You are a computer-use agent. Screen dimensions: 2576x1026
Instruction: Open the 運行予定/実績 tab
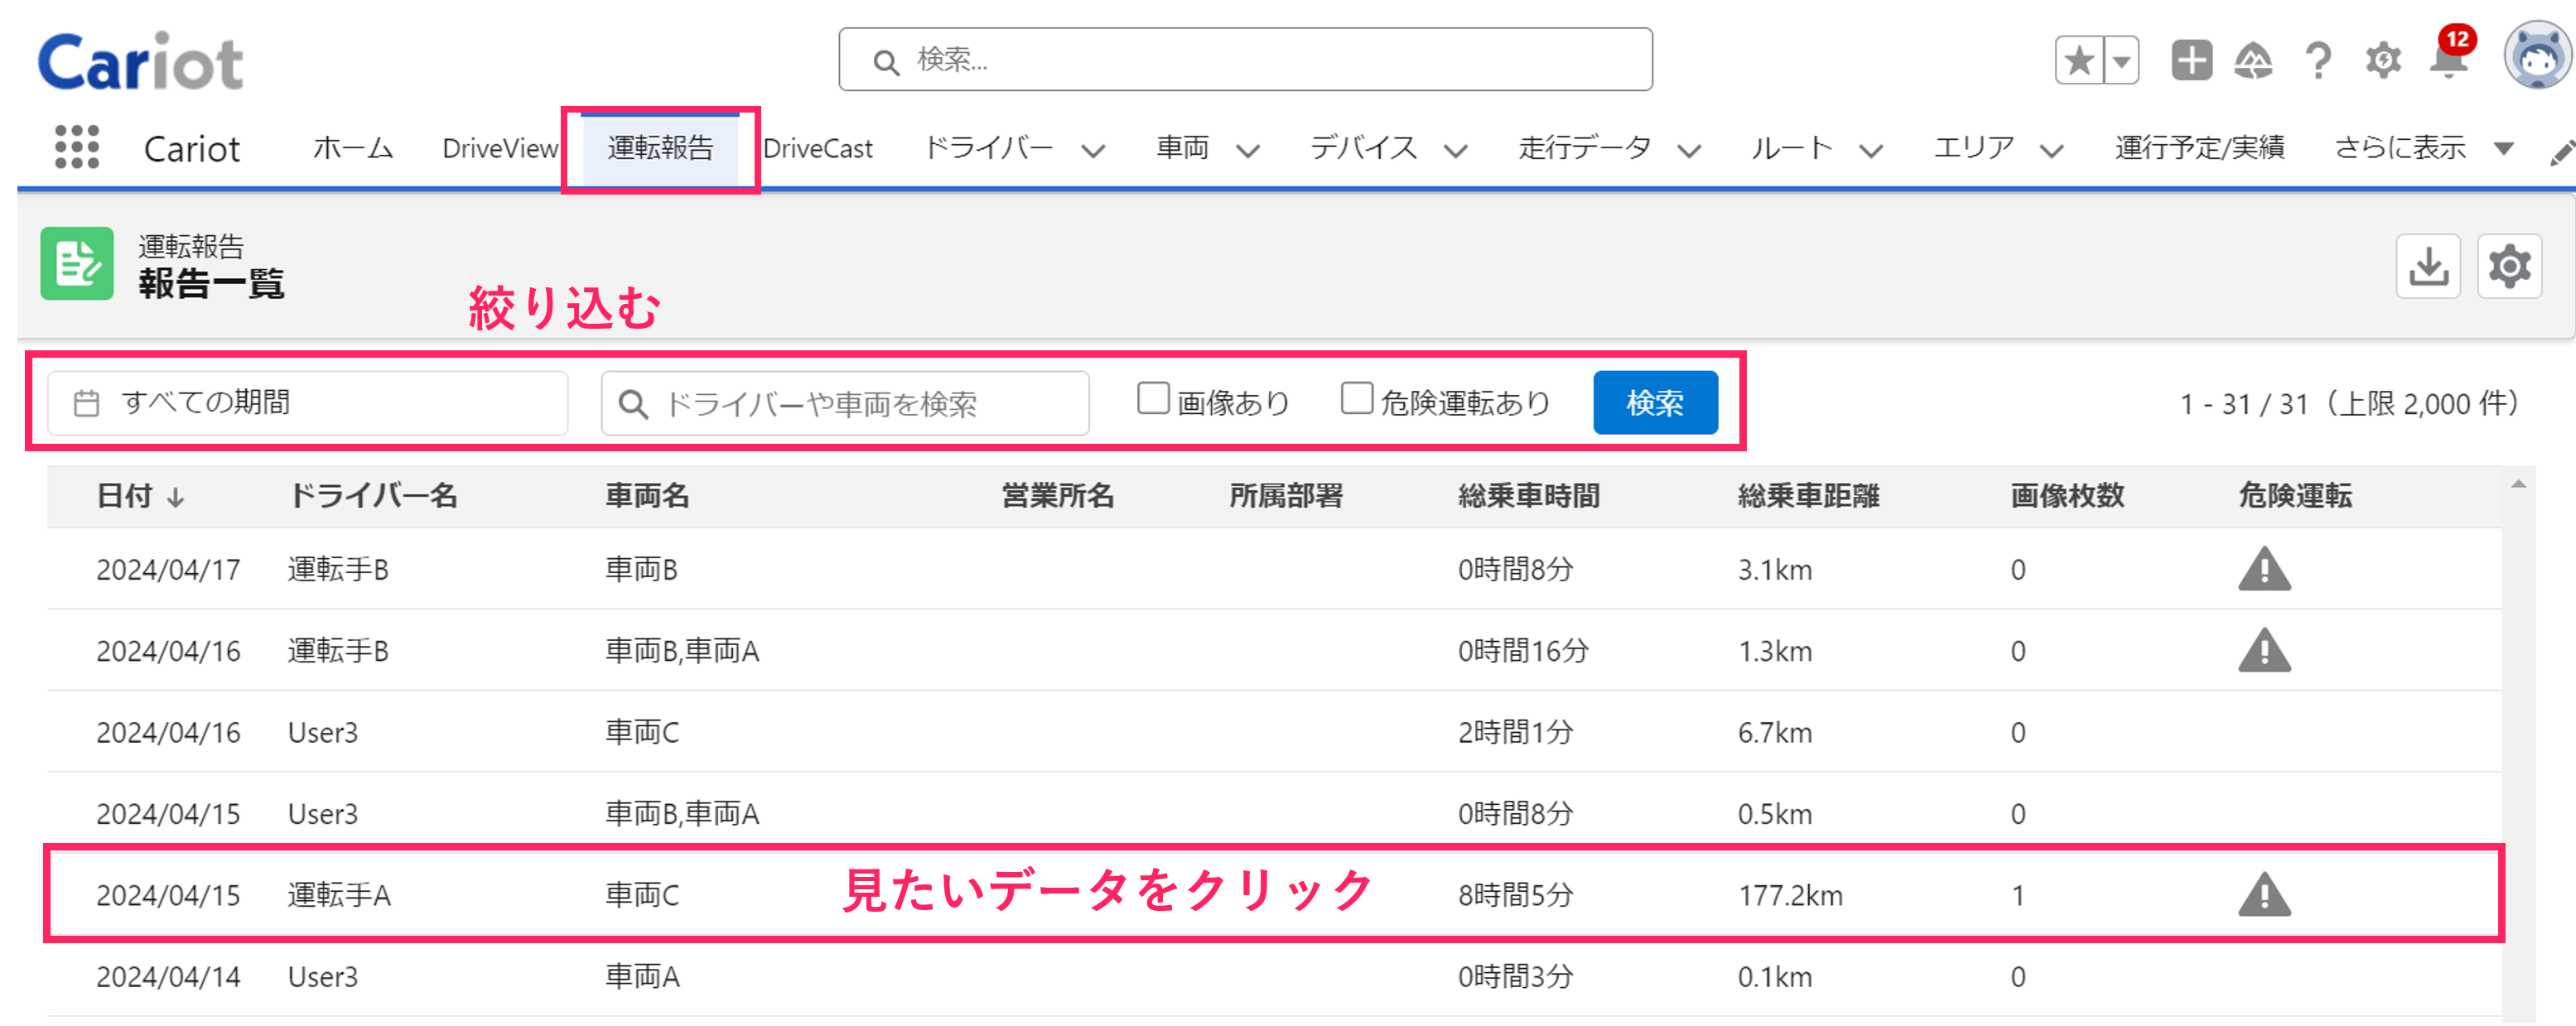(x=2199, y=148)
